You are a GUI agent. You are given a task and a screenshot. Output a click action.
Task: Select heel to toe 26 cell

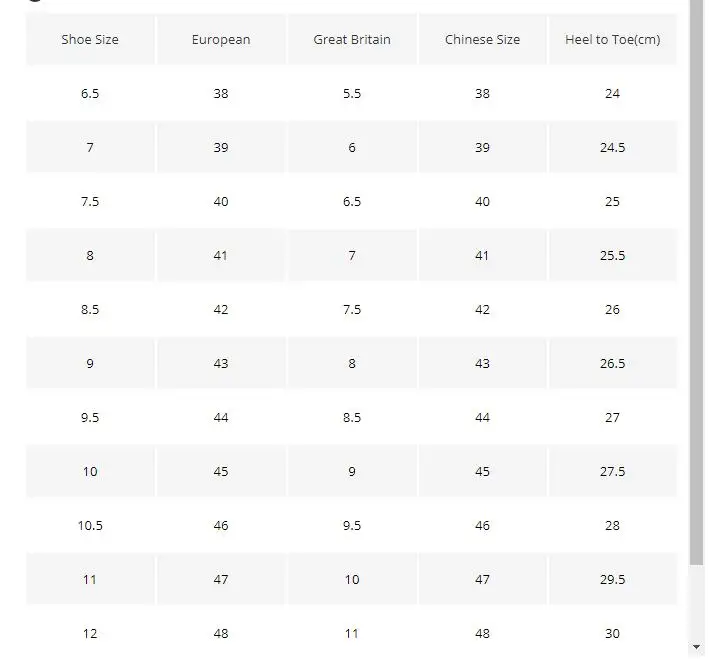(613, 310)
